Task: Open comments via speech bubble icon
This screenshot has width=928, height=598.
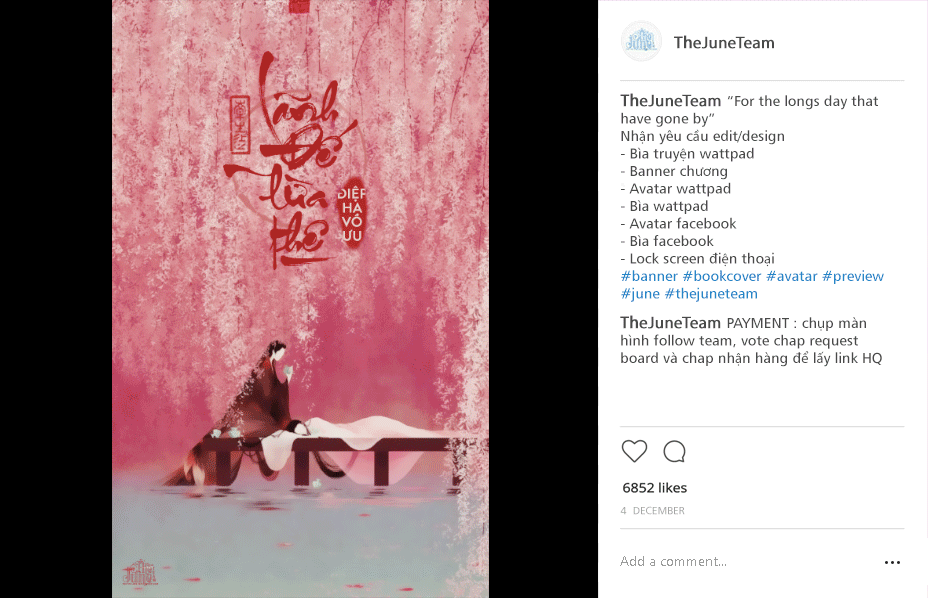Action: coord(674,451)
